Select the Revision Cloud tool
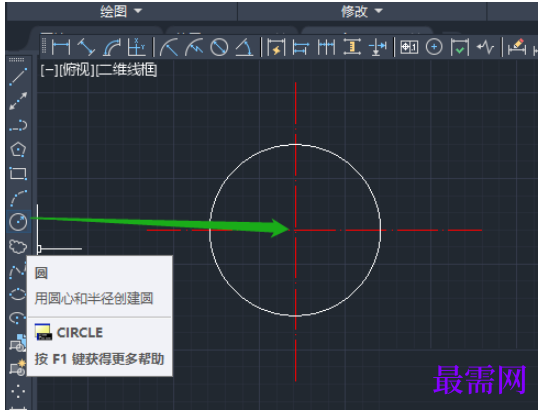Image resolution: width=545 pixels, height=411 pixels. pos(18,246)
